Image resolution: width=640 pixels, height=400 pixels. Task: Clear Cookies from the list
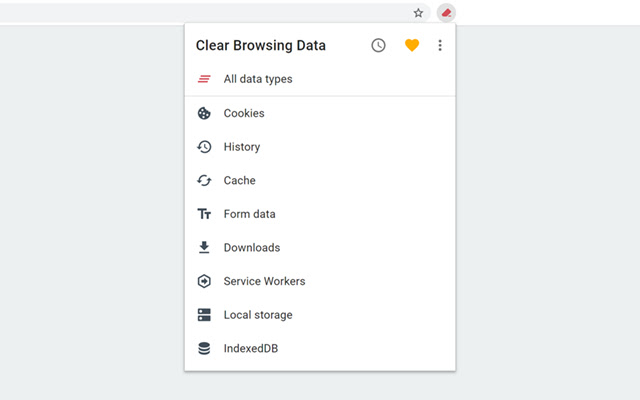coord(244,113)
